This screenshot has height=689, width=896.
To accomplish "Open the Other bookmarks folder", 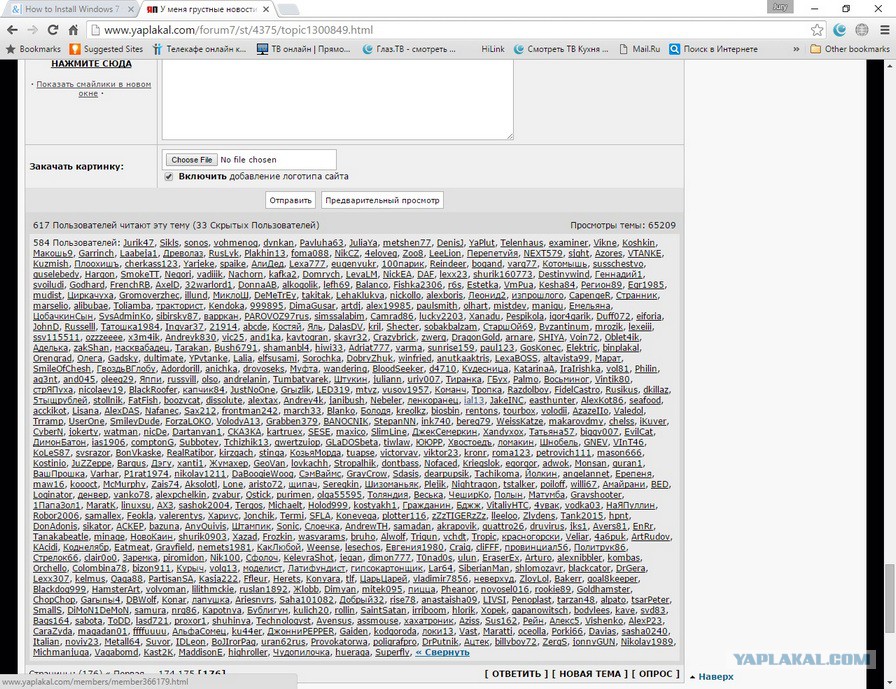I will click(850, 49).
